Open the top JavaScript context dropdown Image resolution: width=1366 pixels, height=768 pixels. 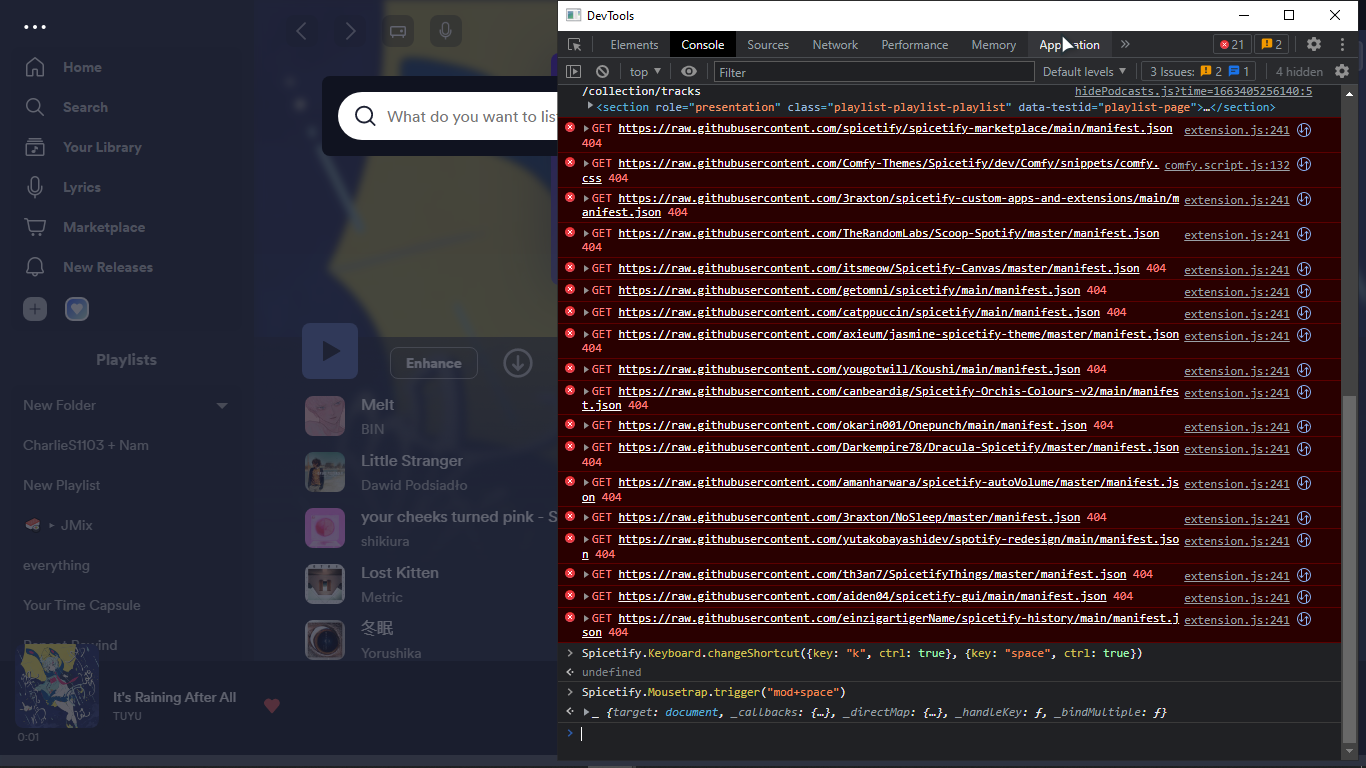645,71
